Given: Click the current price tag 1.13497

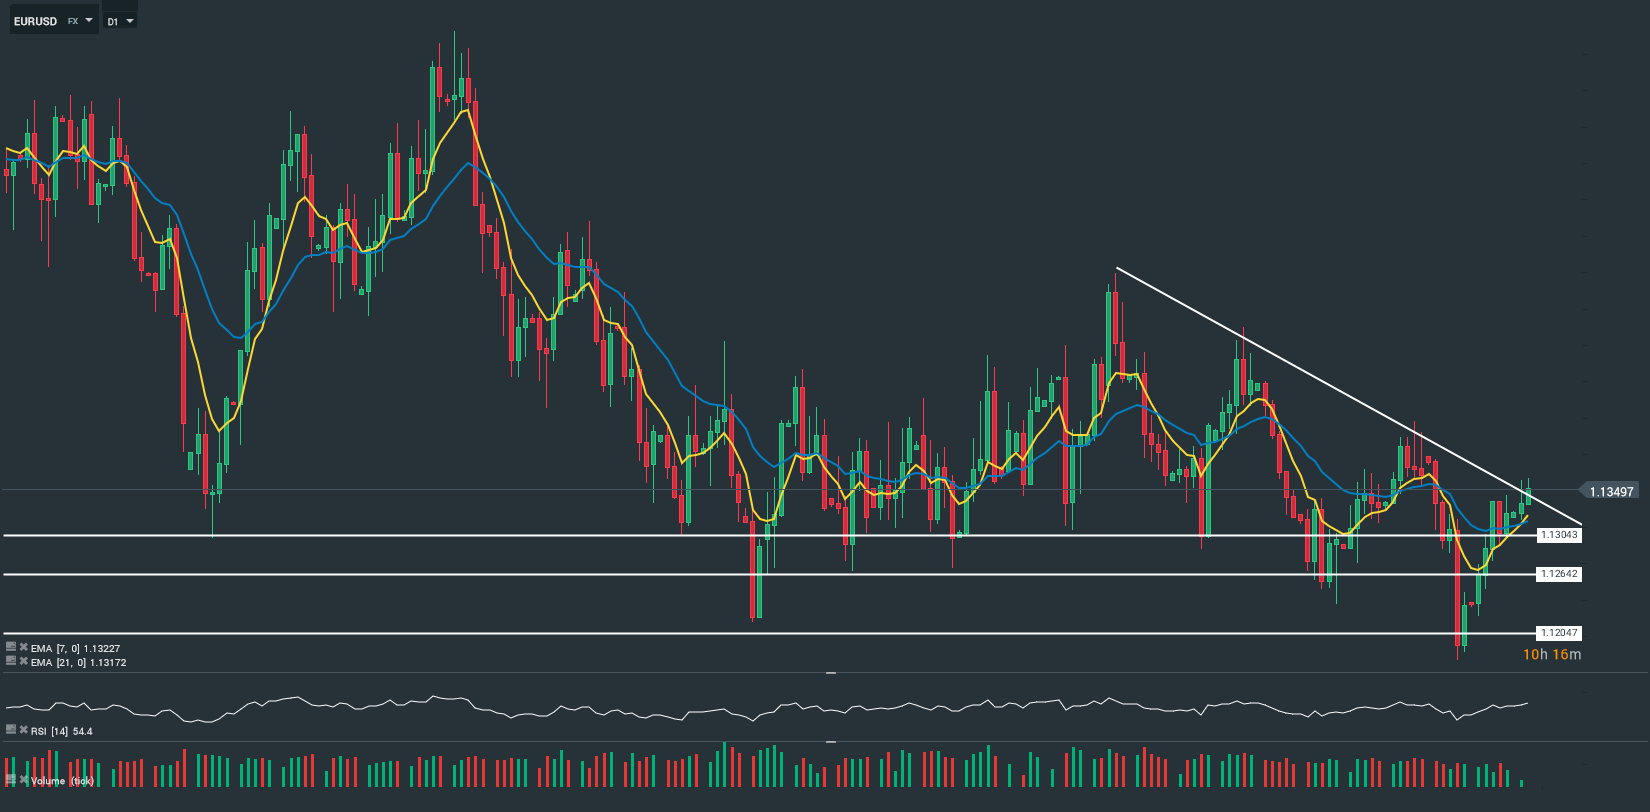Looking at the screenshot, I should click(1610, 491).
